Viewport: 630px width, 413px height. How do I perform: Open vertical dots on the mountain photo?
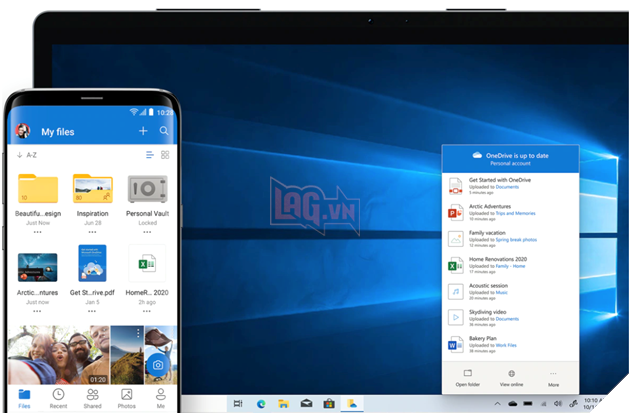(x=138, y=333)
